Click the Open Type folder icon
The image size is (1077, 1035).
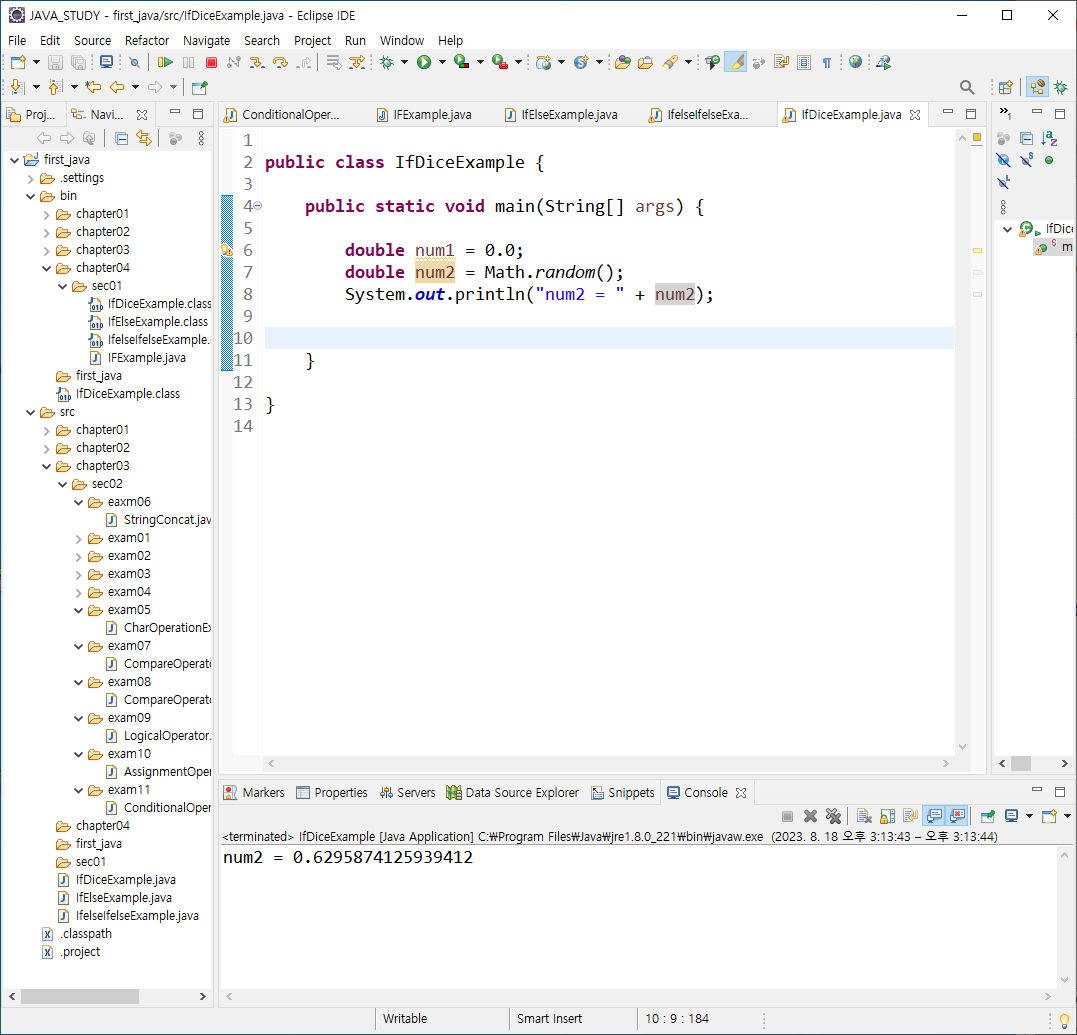coord(623,62)
